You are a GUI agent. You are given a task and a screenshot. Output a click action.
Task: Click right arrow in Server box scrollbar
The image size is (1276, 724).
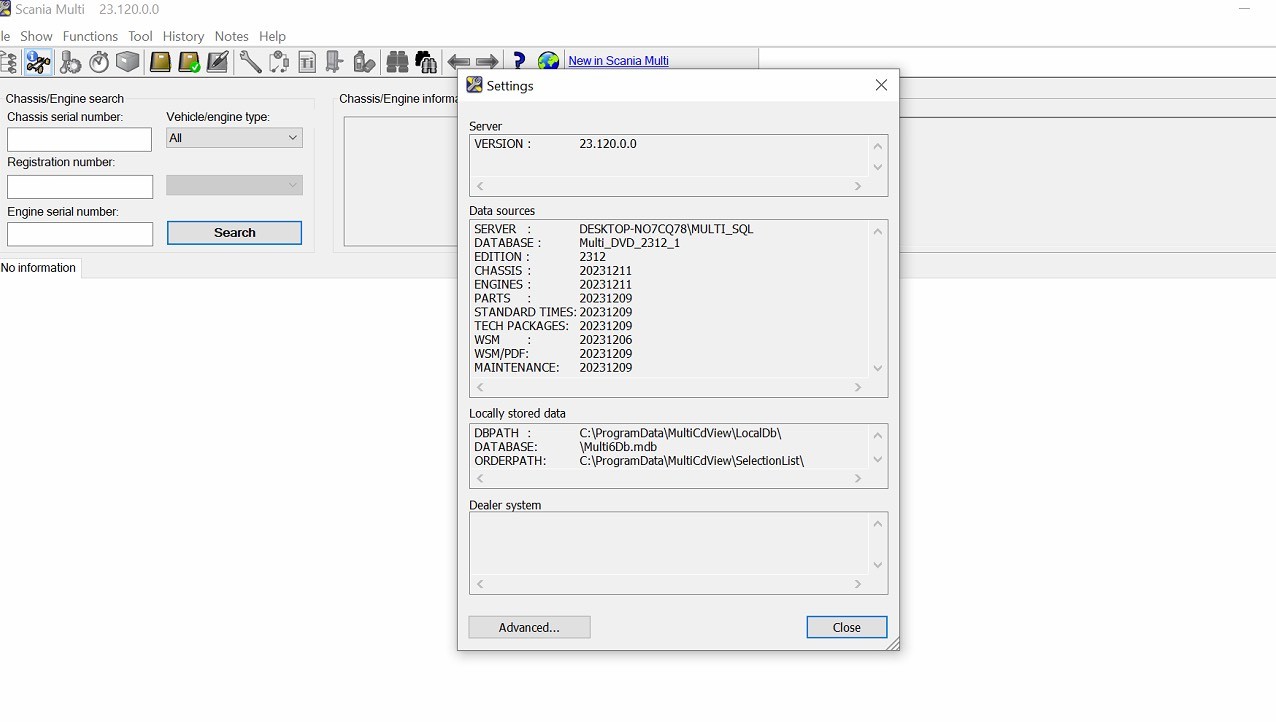pos(858,186)
